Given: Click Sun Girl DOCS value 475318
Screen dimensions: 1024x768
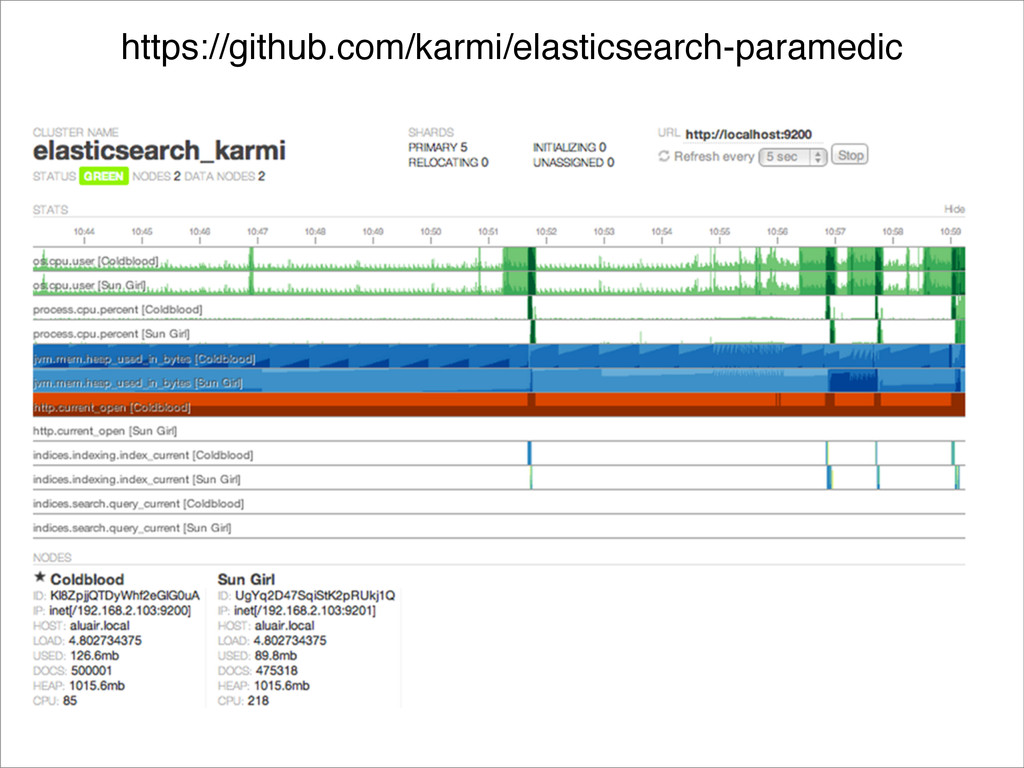Looking at the screenshot, I should coord(277,671).
